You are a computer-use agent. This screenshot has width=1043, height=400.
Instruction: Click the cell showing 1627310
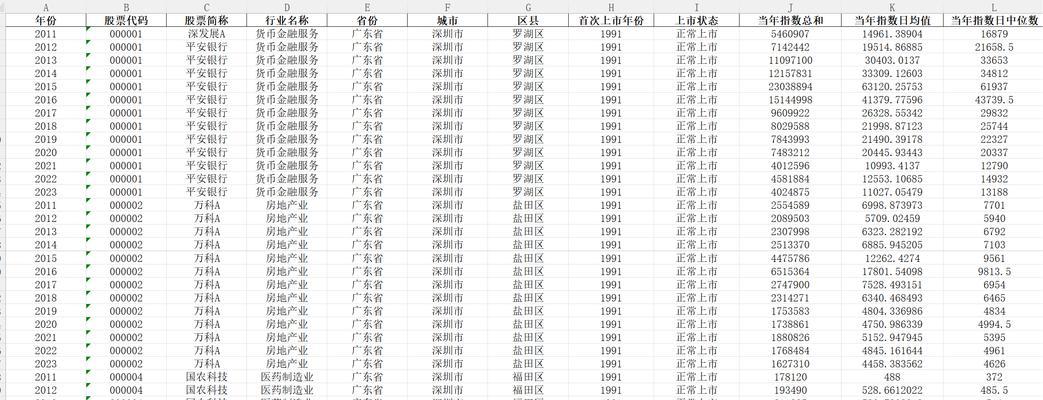click(790, 364)
